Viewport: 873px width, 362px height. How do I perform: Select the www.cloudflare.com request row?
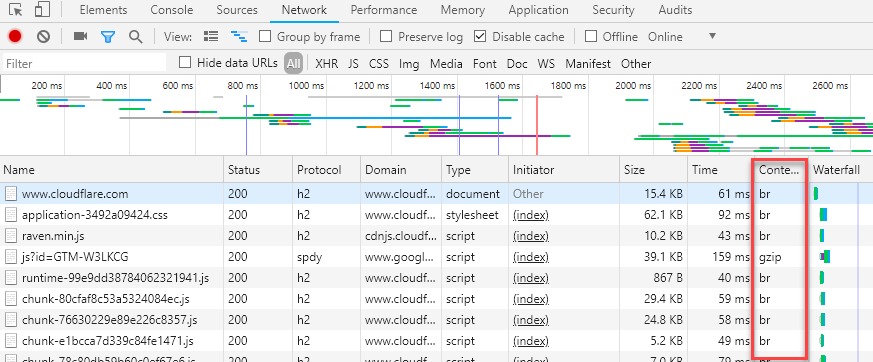point(436,194)
